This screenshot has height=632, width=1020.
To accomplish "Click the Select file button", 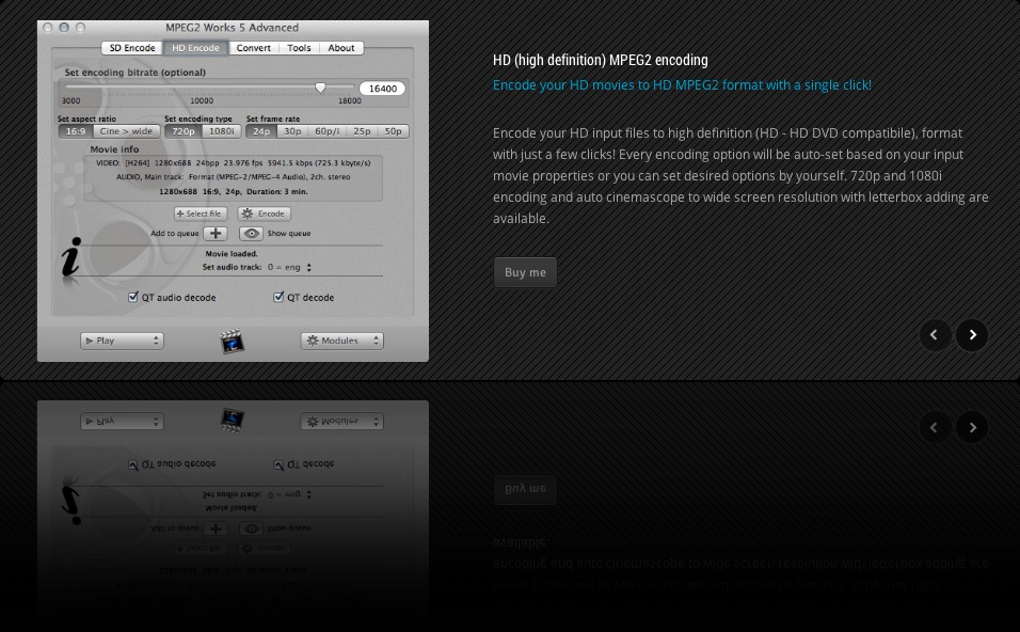I will pos(200,213).
